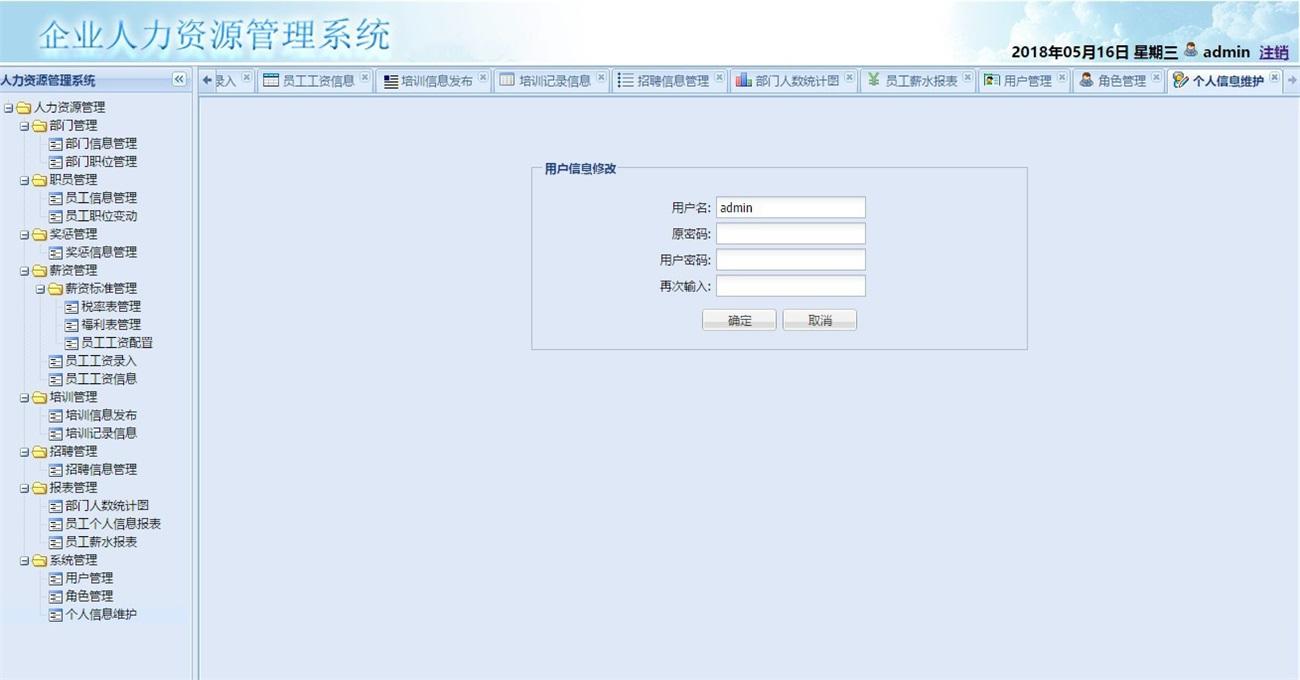Image resolution: width=1300 pixels, height=680 pixels.
Task: Collapse the sidebar with double-arrow icon
Action: [x=179, y=80]
